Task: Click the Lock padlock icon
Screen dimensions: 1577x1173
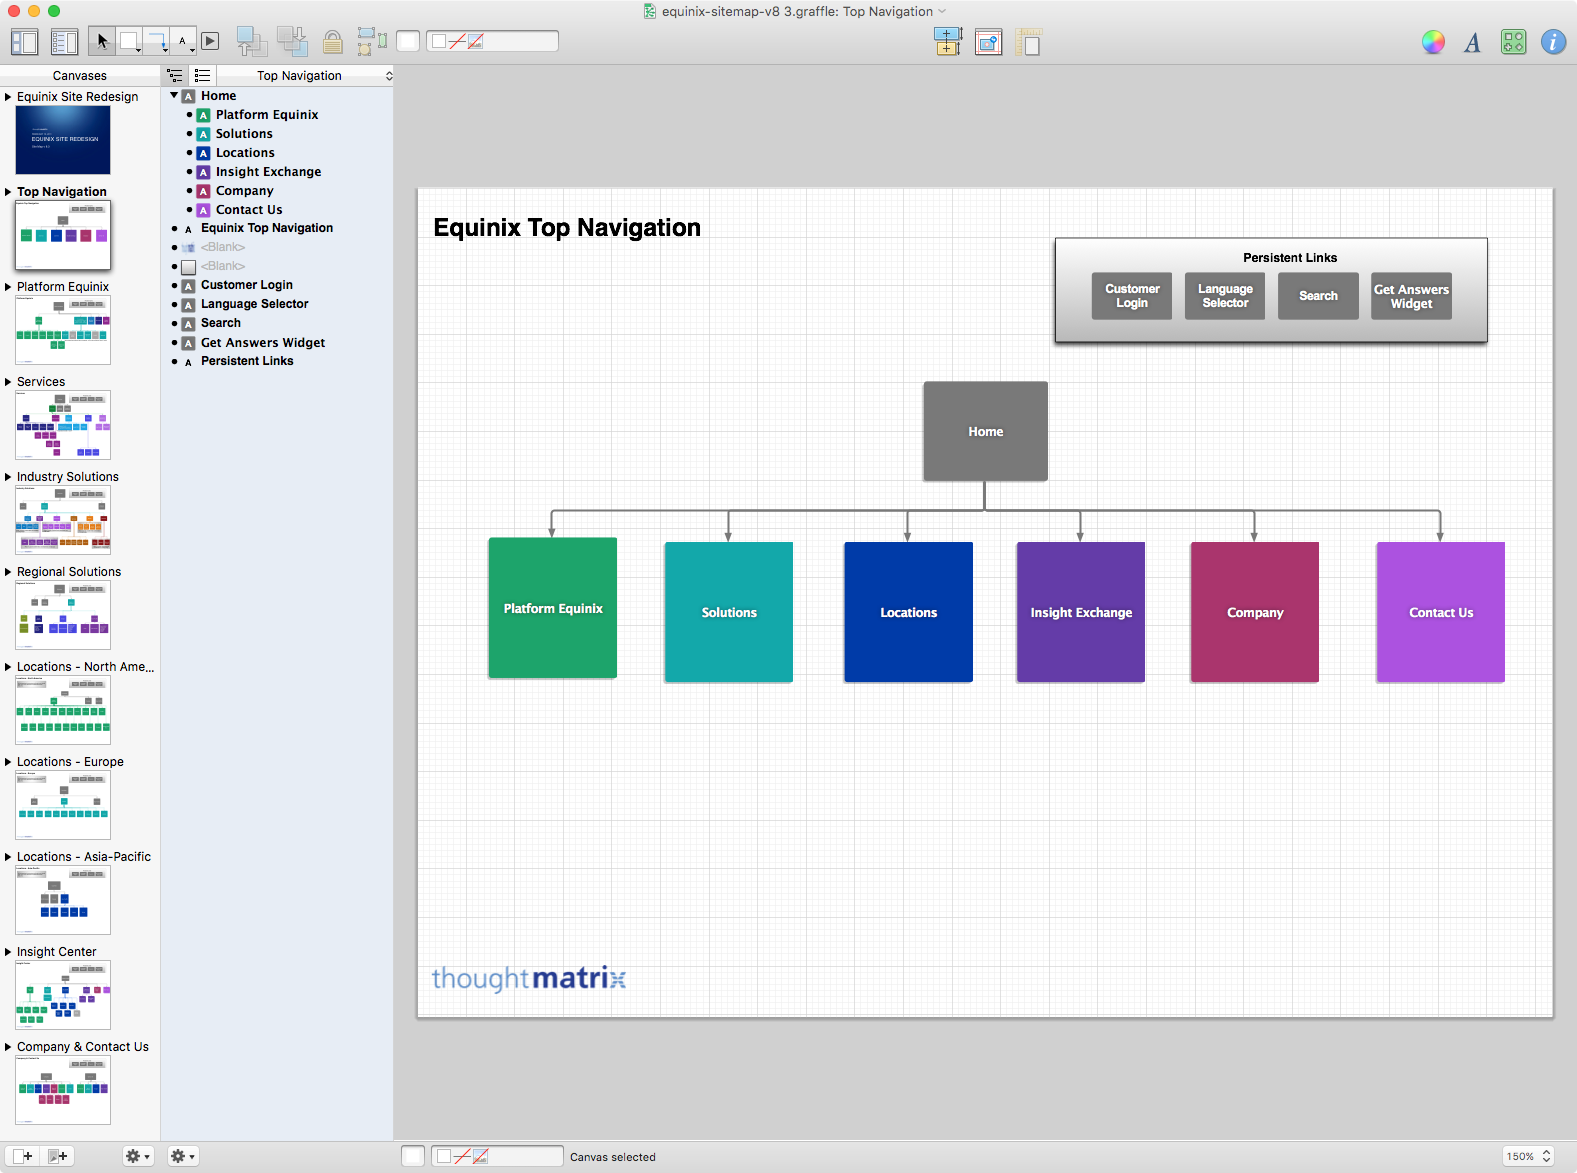Action: [332, 42]
